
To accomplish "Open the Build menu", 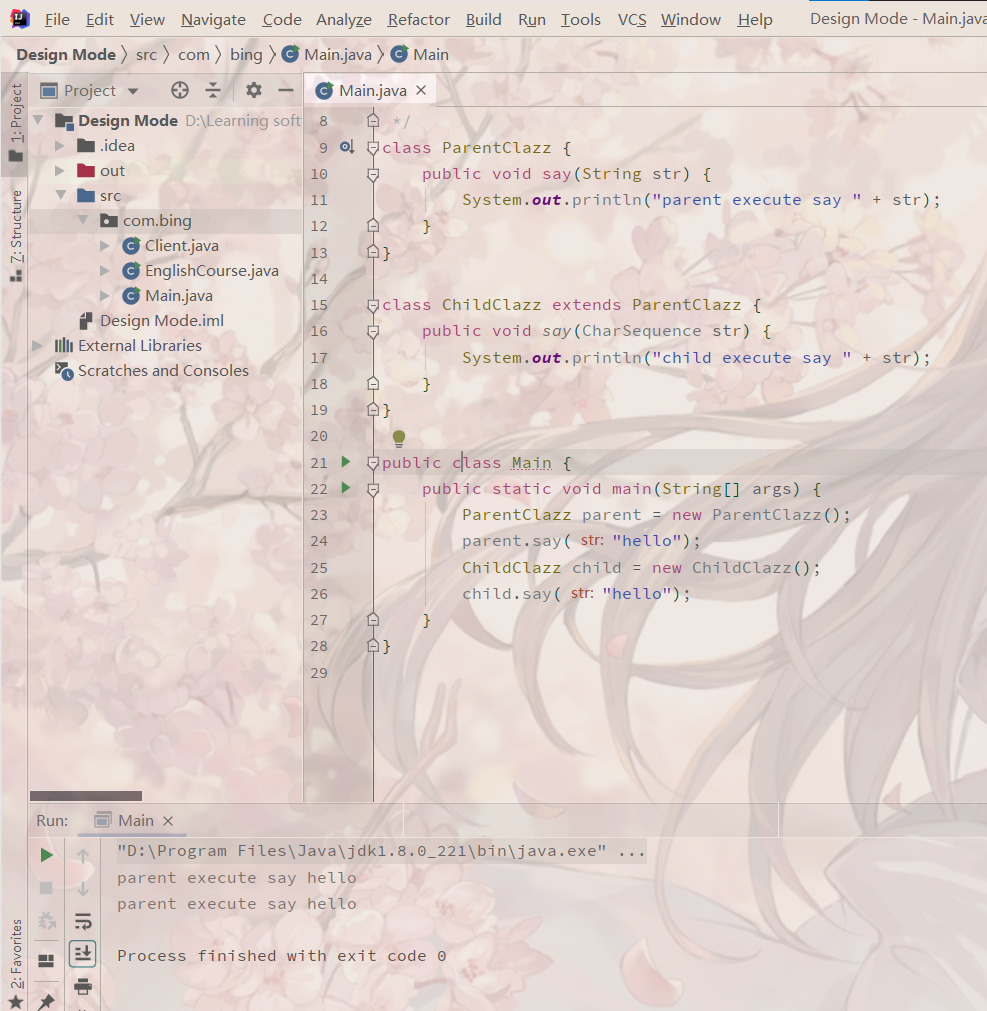I will [x=484, y=20].
